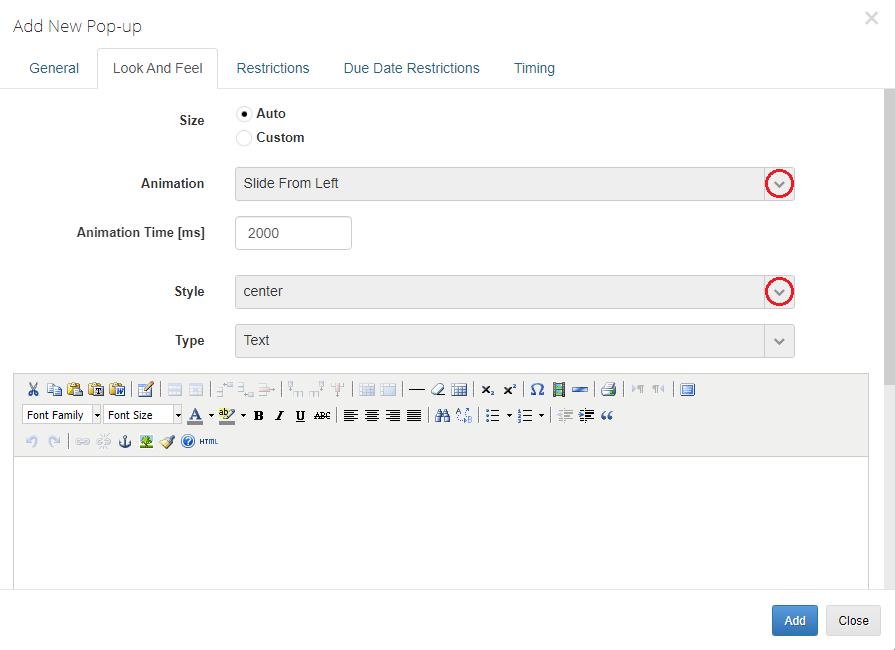Viewport: 895px width, 650px height.
Task: Click the Blockquote quotation icon
Action: (607, 415)
